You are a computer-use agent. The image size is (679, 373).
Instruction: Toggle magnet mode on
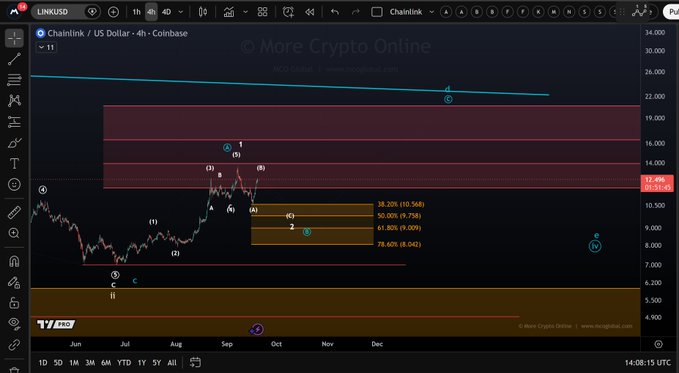[x=14, y=261]
